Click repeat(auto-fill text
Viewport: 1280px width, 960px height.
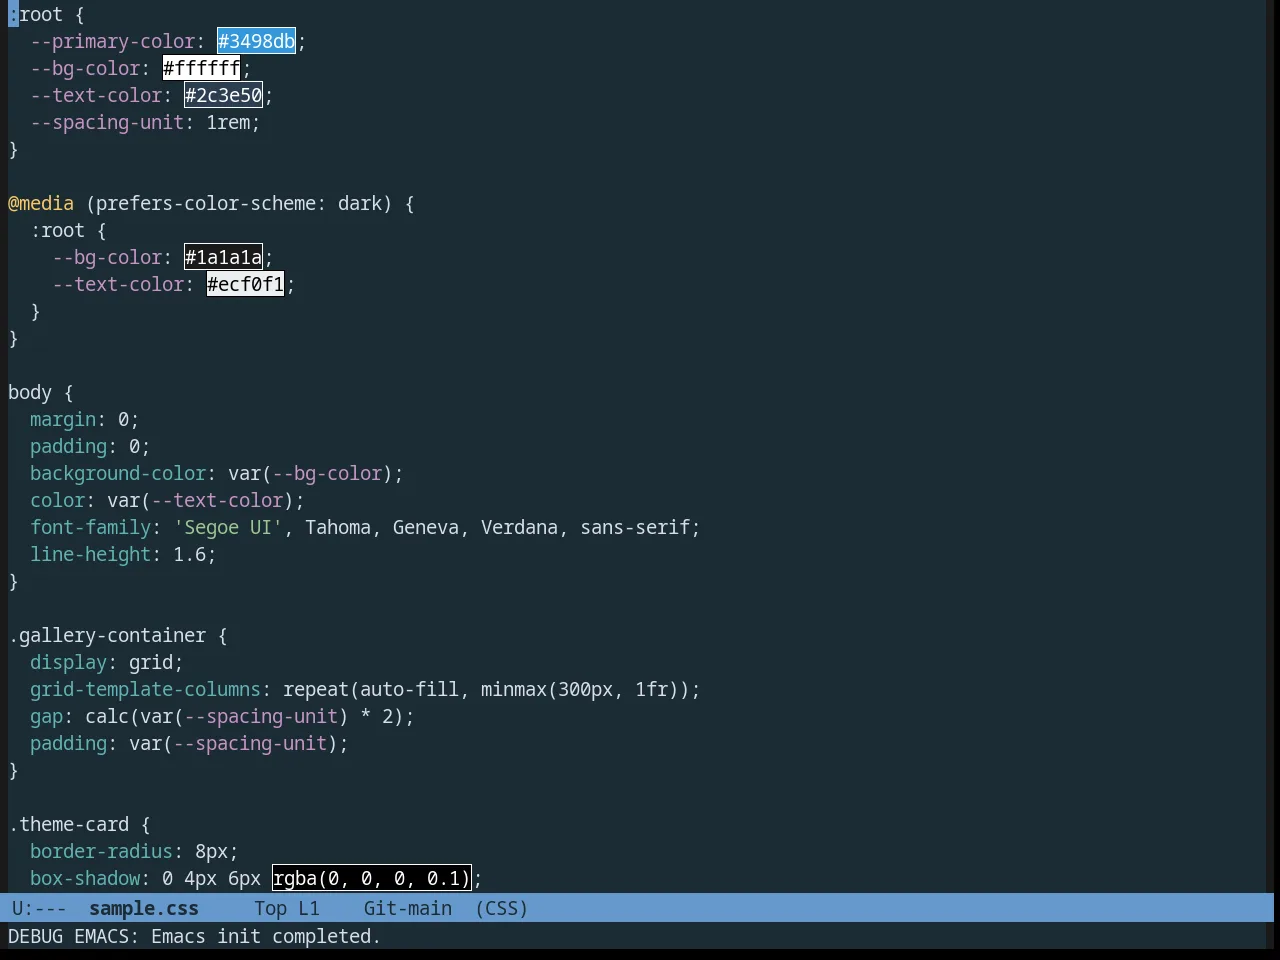coord(371,689)
